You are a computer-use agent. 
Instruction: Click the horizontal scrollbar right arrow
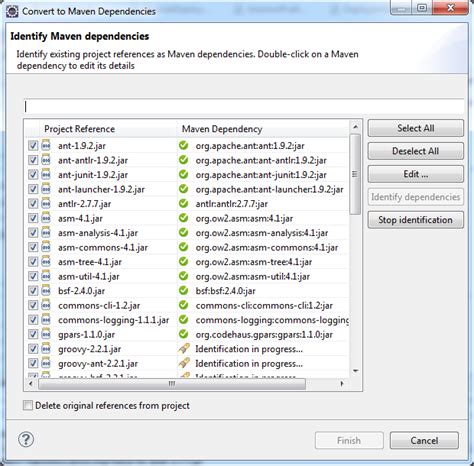coord(342,384)
